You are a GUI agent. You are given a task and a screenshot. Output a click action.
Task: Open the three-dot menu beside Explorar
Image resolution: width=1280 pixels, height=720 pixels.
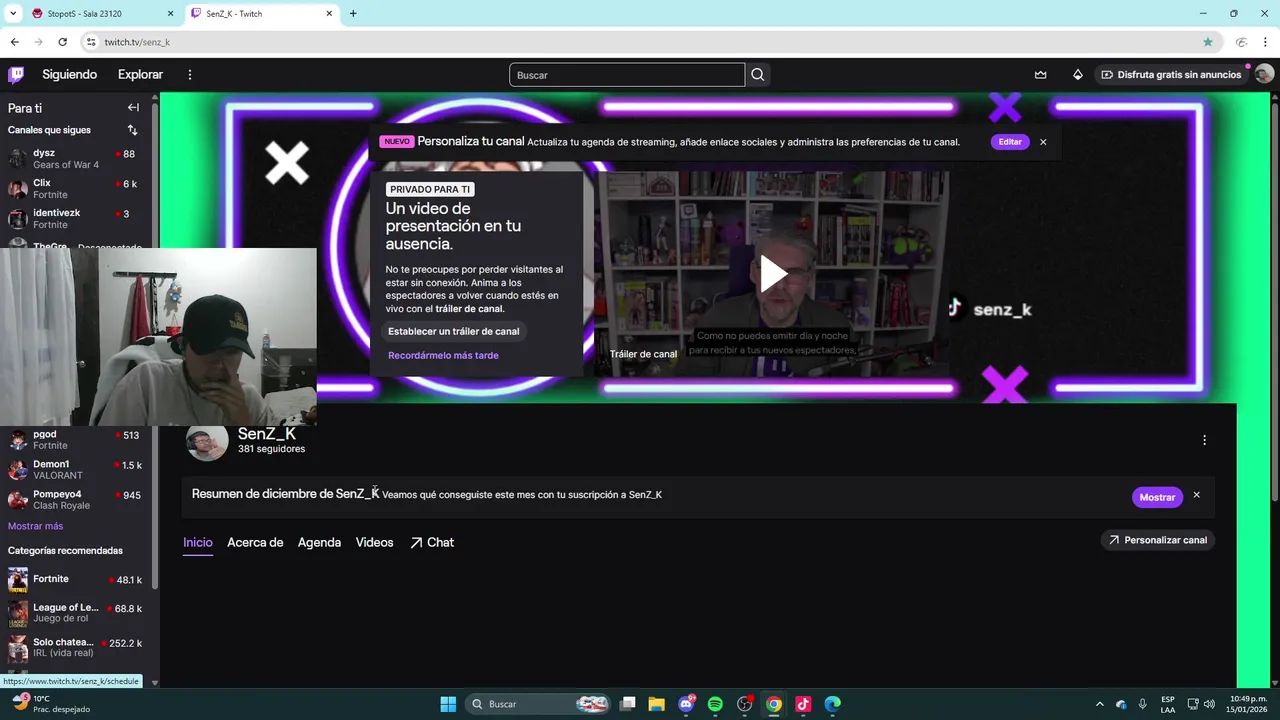coord(190,75)
